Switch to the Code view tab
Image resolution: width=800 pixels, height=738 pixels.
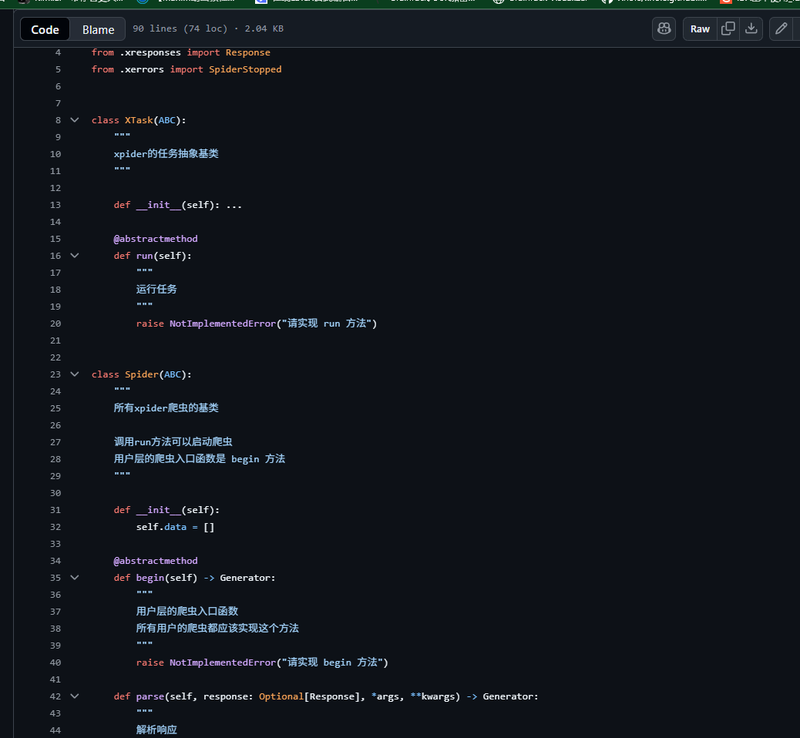pyautogui.click(x=45, y=30)
